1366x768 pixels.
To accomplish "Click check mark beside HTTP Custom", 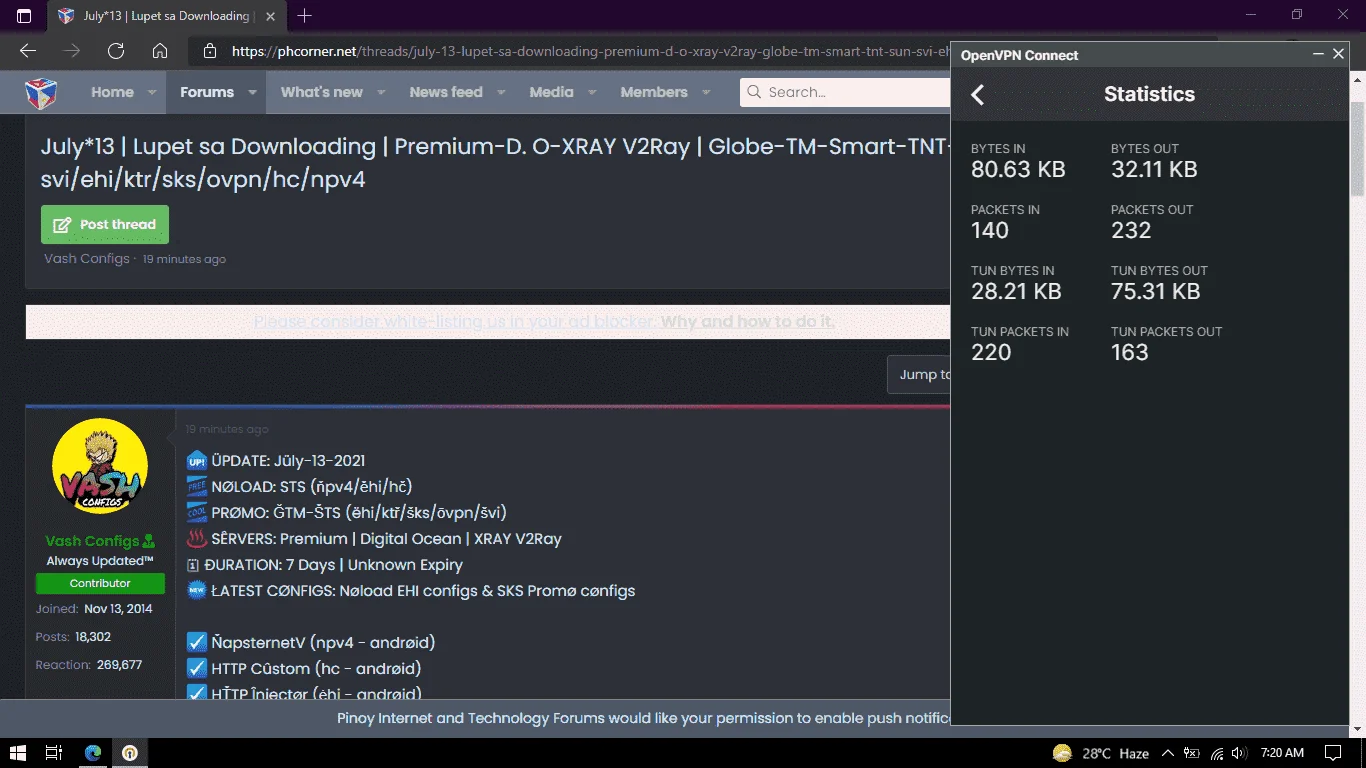I will [197, 668].
